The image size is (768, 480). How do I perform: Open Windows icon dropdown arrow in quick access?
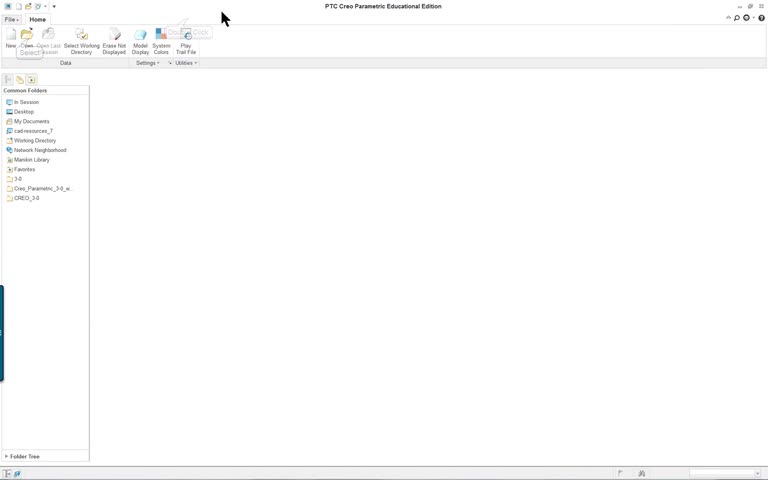coord(45,6)
